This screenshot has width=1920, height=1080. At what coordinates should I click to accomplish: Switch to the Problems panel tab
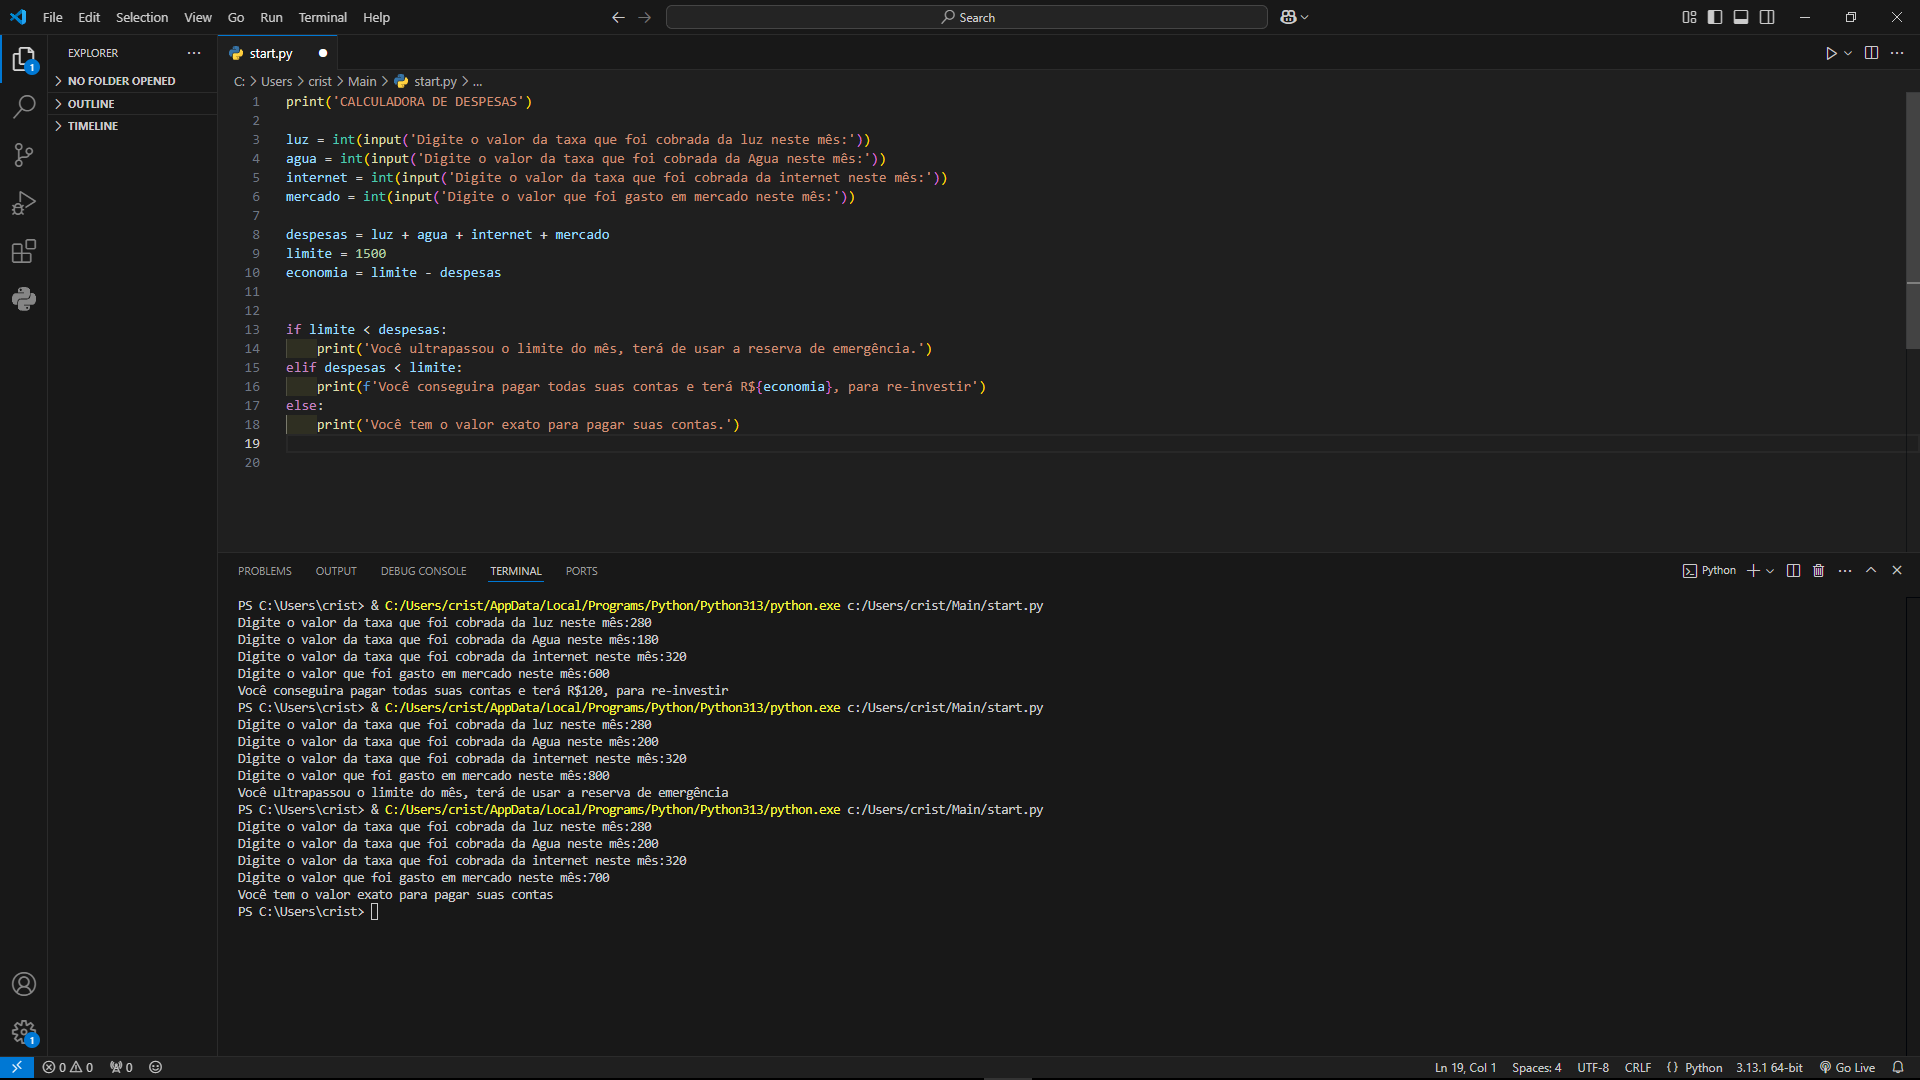tap(265, 571)
